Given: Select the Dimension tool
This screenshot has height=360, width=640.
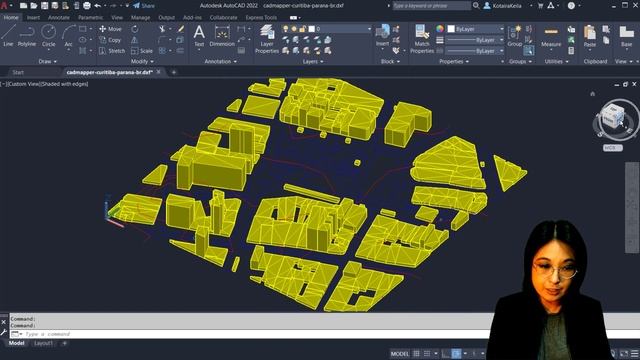Looking at the screenshot, I should [x=222, y=36].
